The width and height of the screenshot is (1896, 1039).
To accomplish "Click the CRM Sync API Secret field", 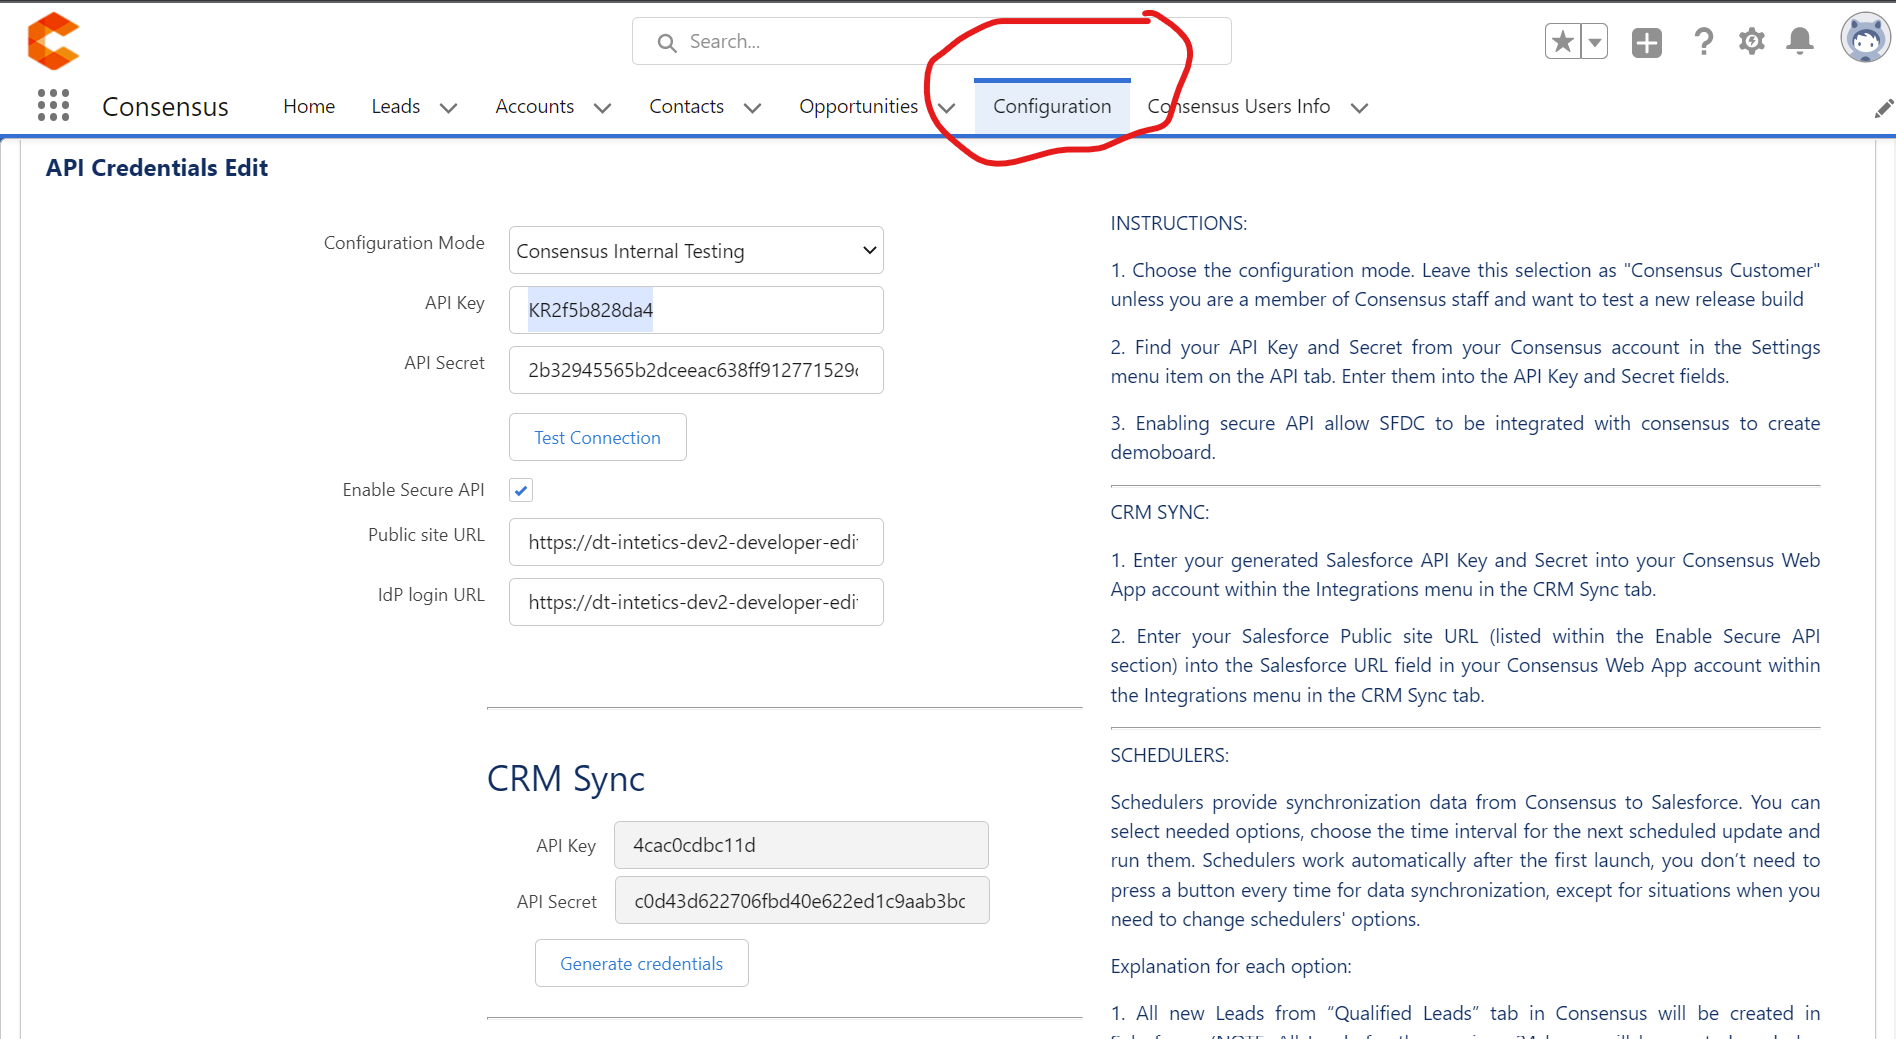I will click(x=801, y=900).
